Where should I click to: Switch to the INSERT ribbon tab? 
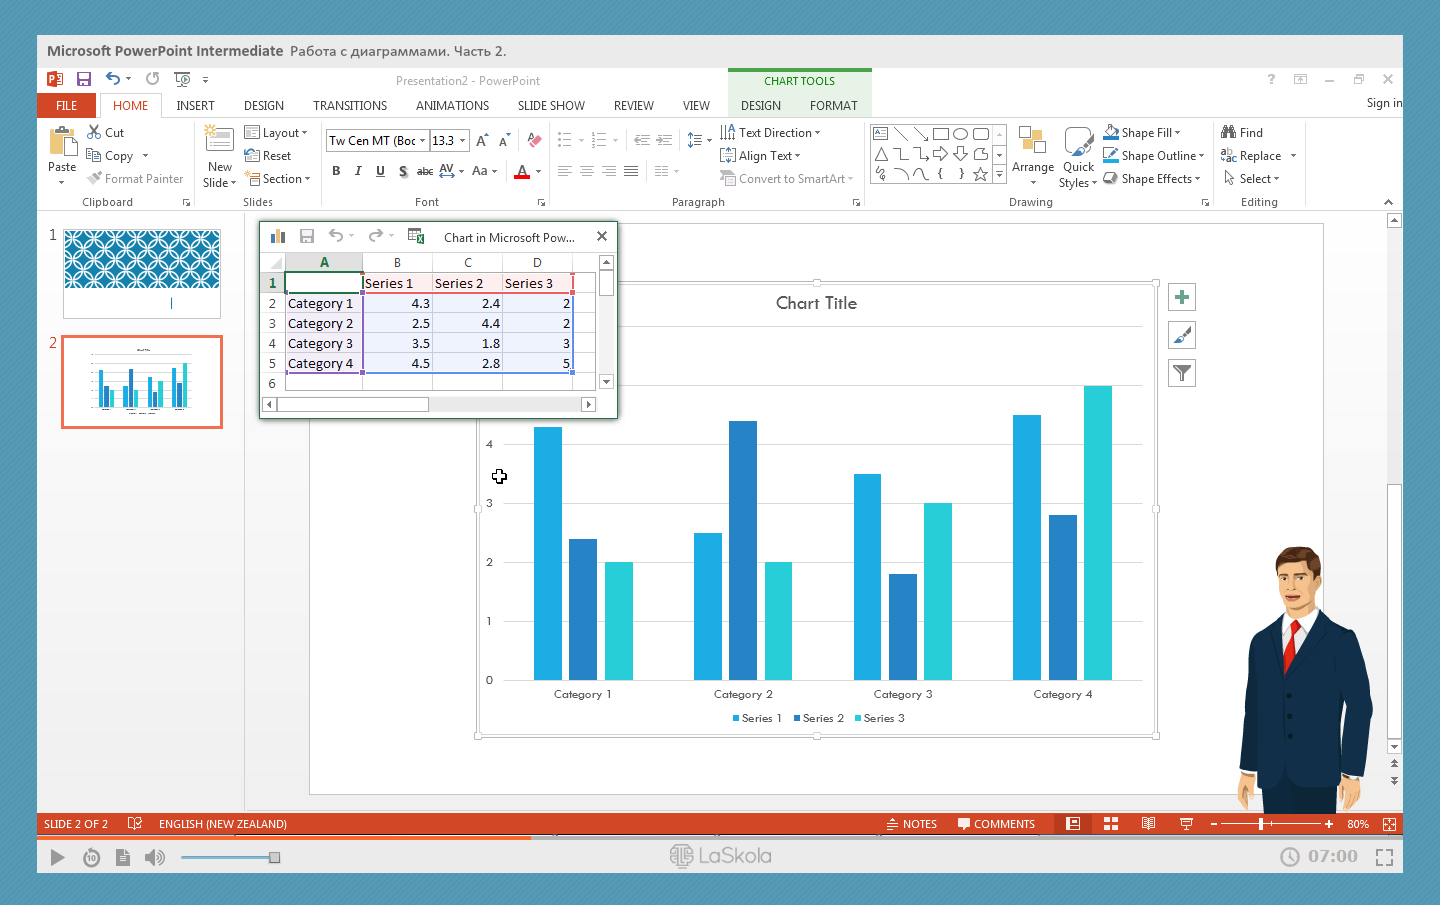coord(195,105)
